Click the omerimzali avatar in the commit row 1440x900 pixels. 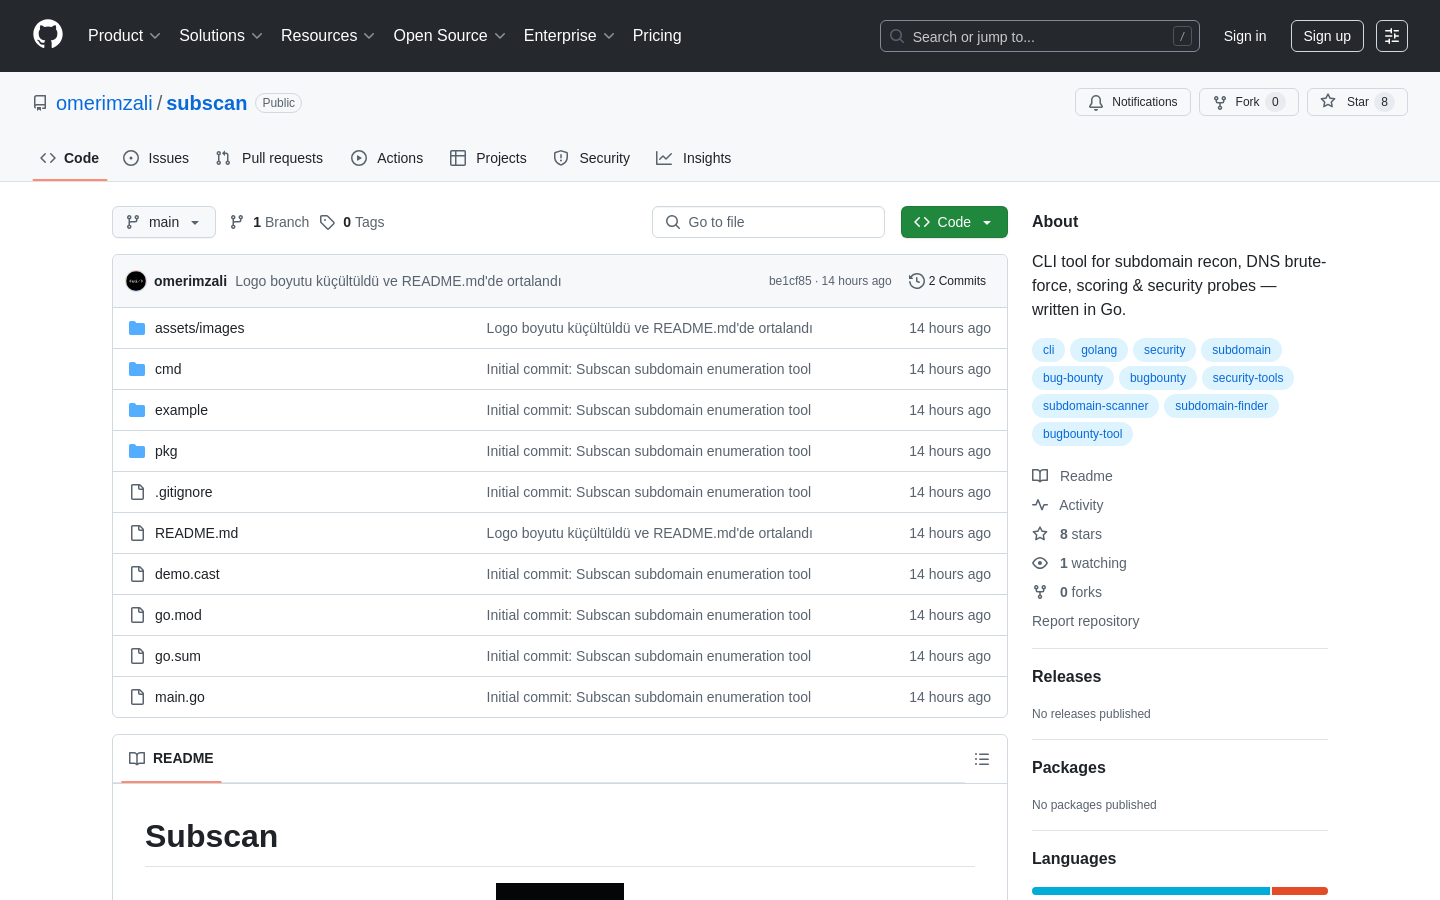pos(136,281)
